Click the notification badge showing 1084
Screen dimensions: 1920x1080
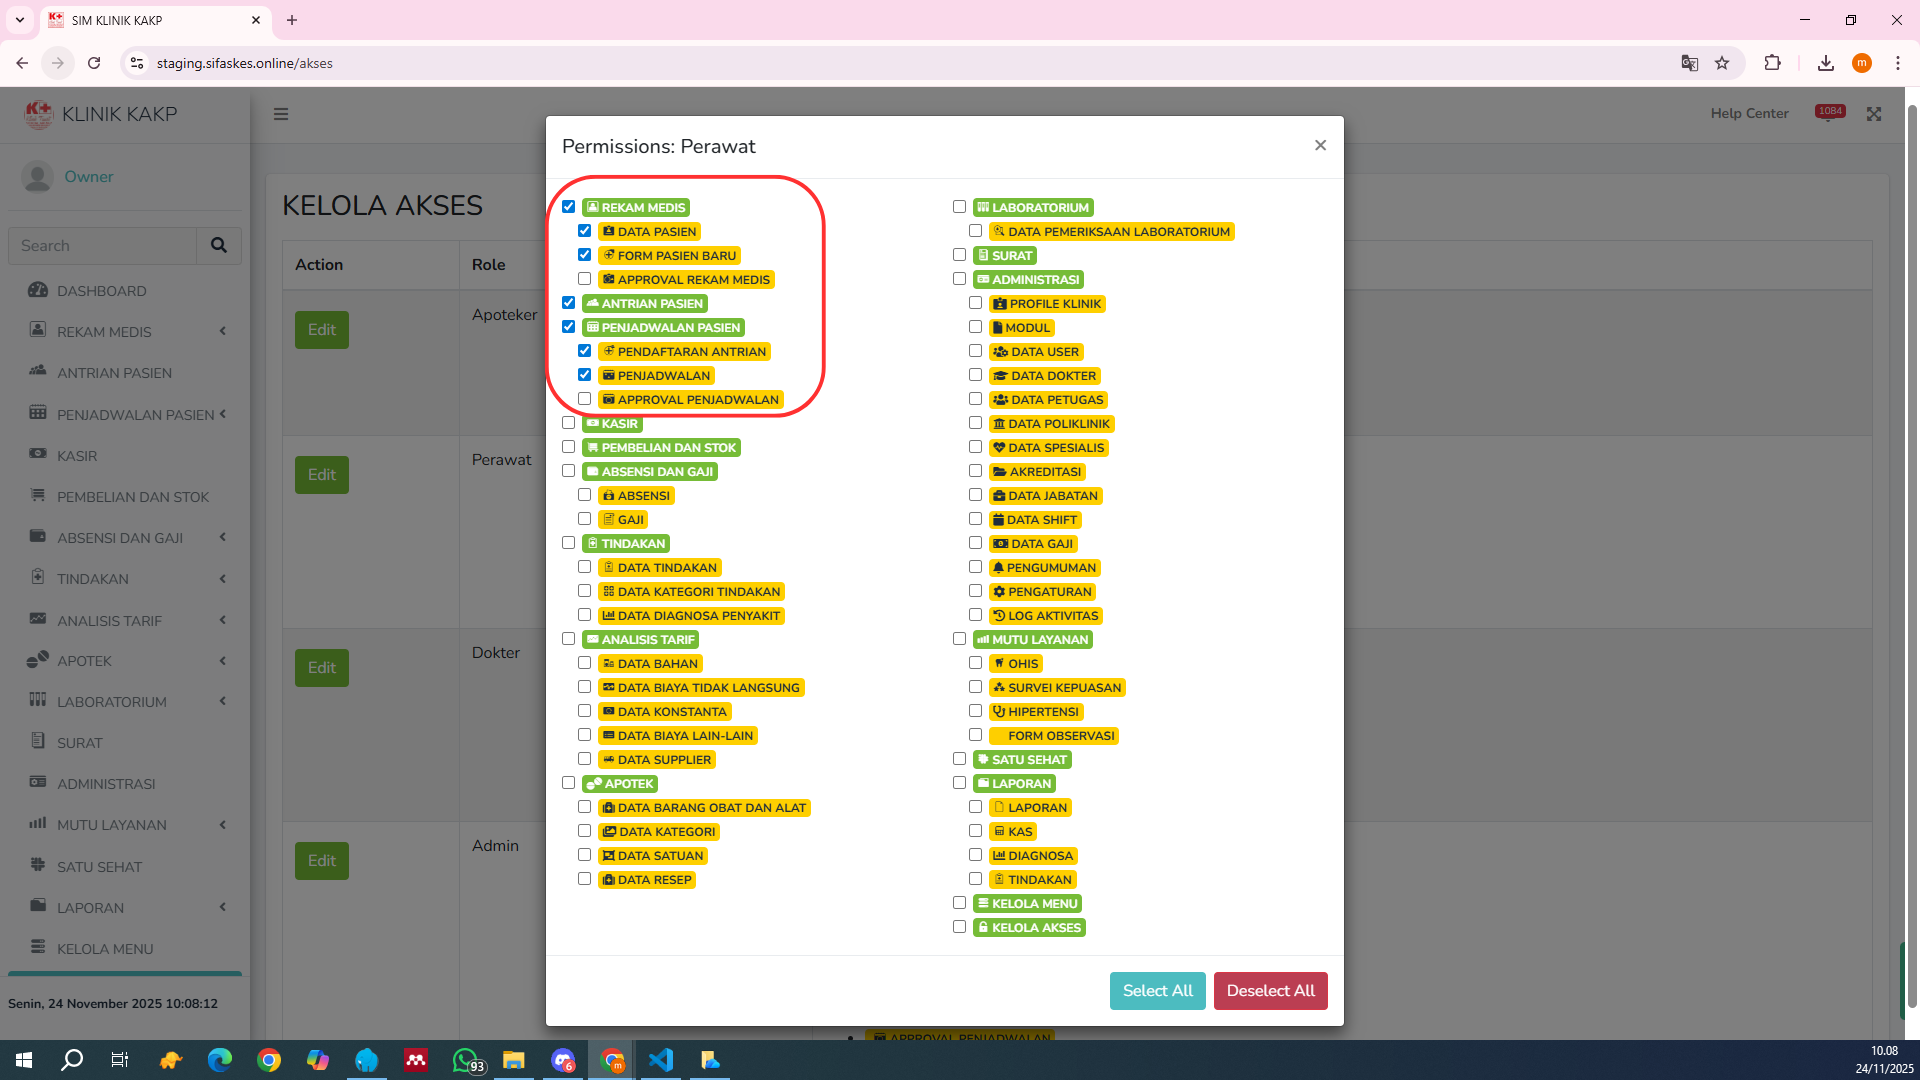1830,112
